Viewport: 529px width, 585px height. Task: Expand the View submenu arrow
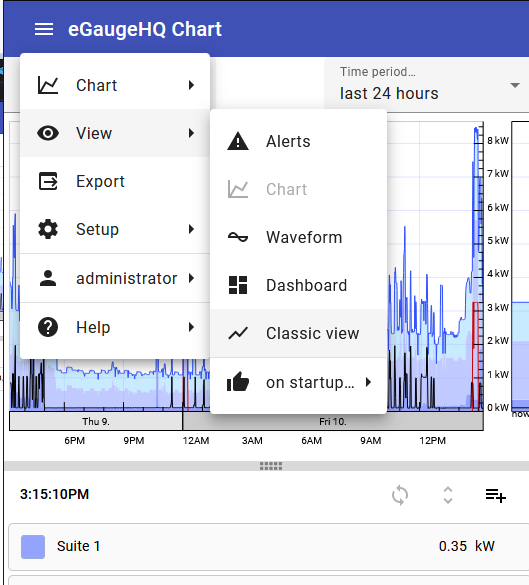pos(191,133)
